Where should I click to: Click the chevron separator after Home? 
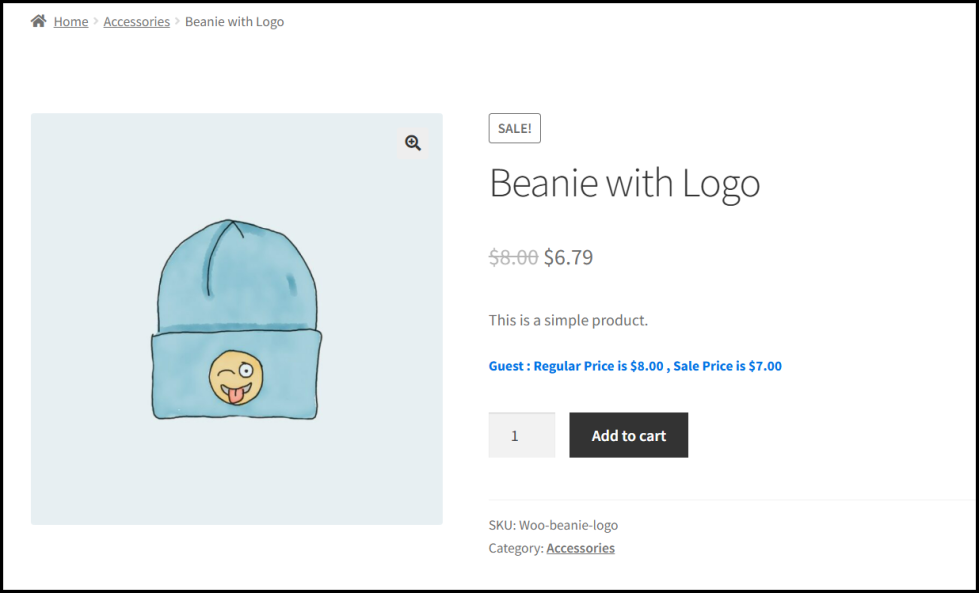(x=96, y=22)
